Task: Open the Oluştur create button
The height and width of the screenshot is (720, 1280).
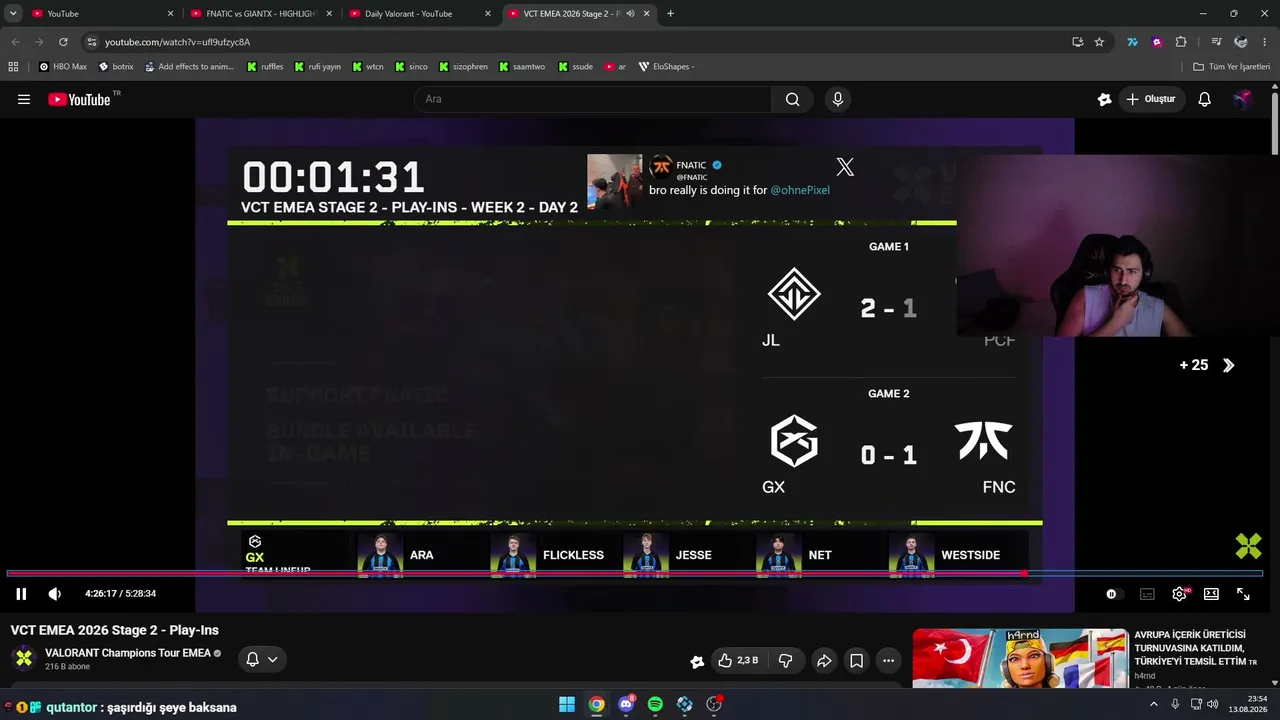Action: [x=1151, y=99]
